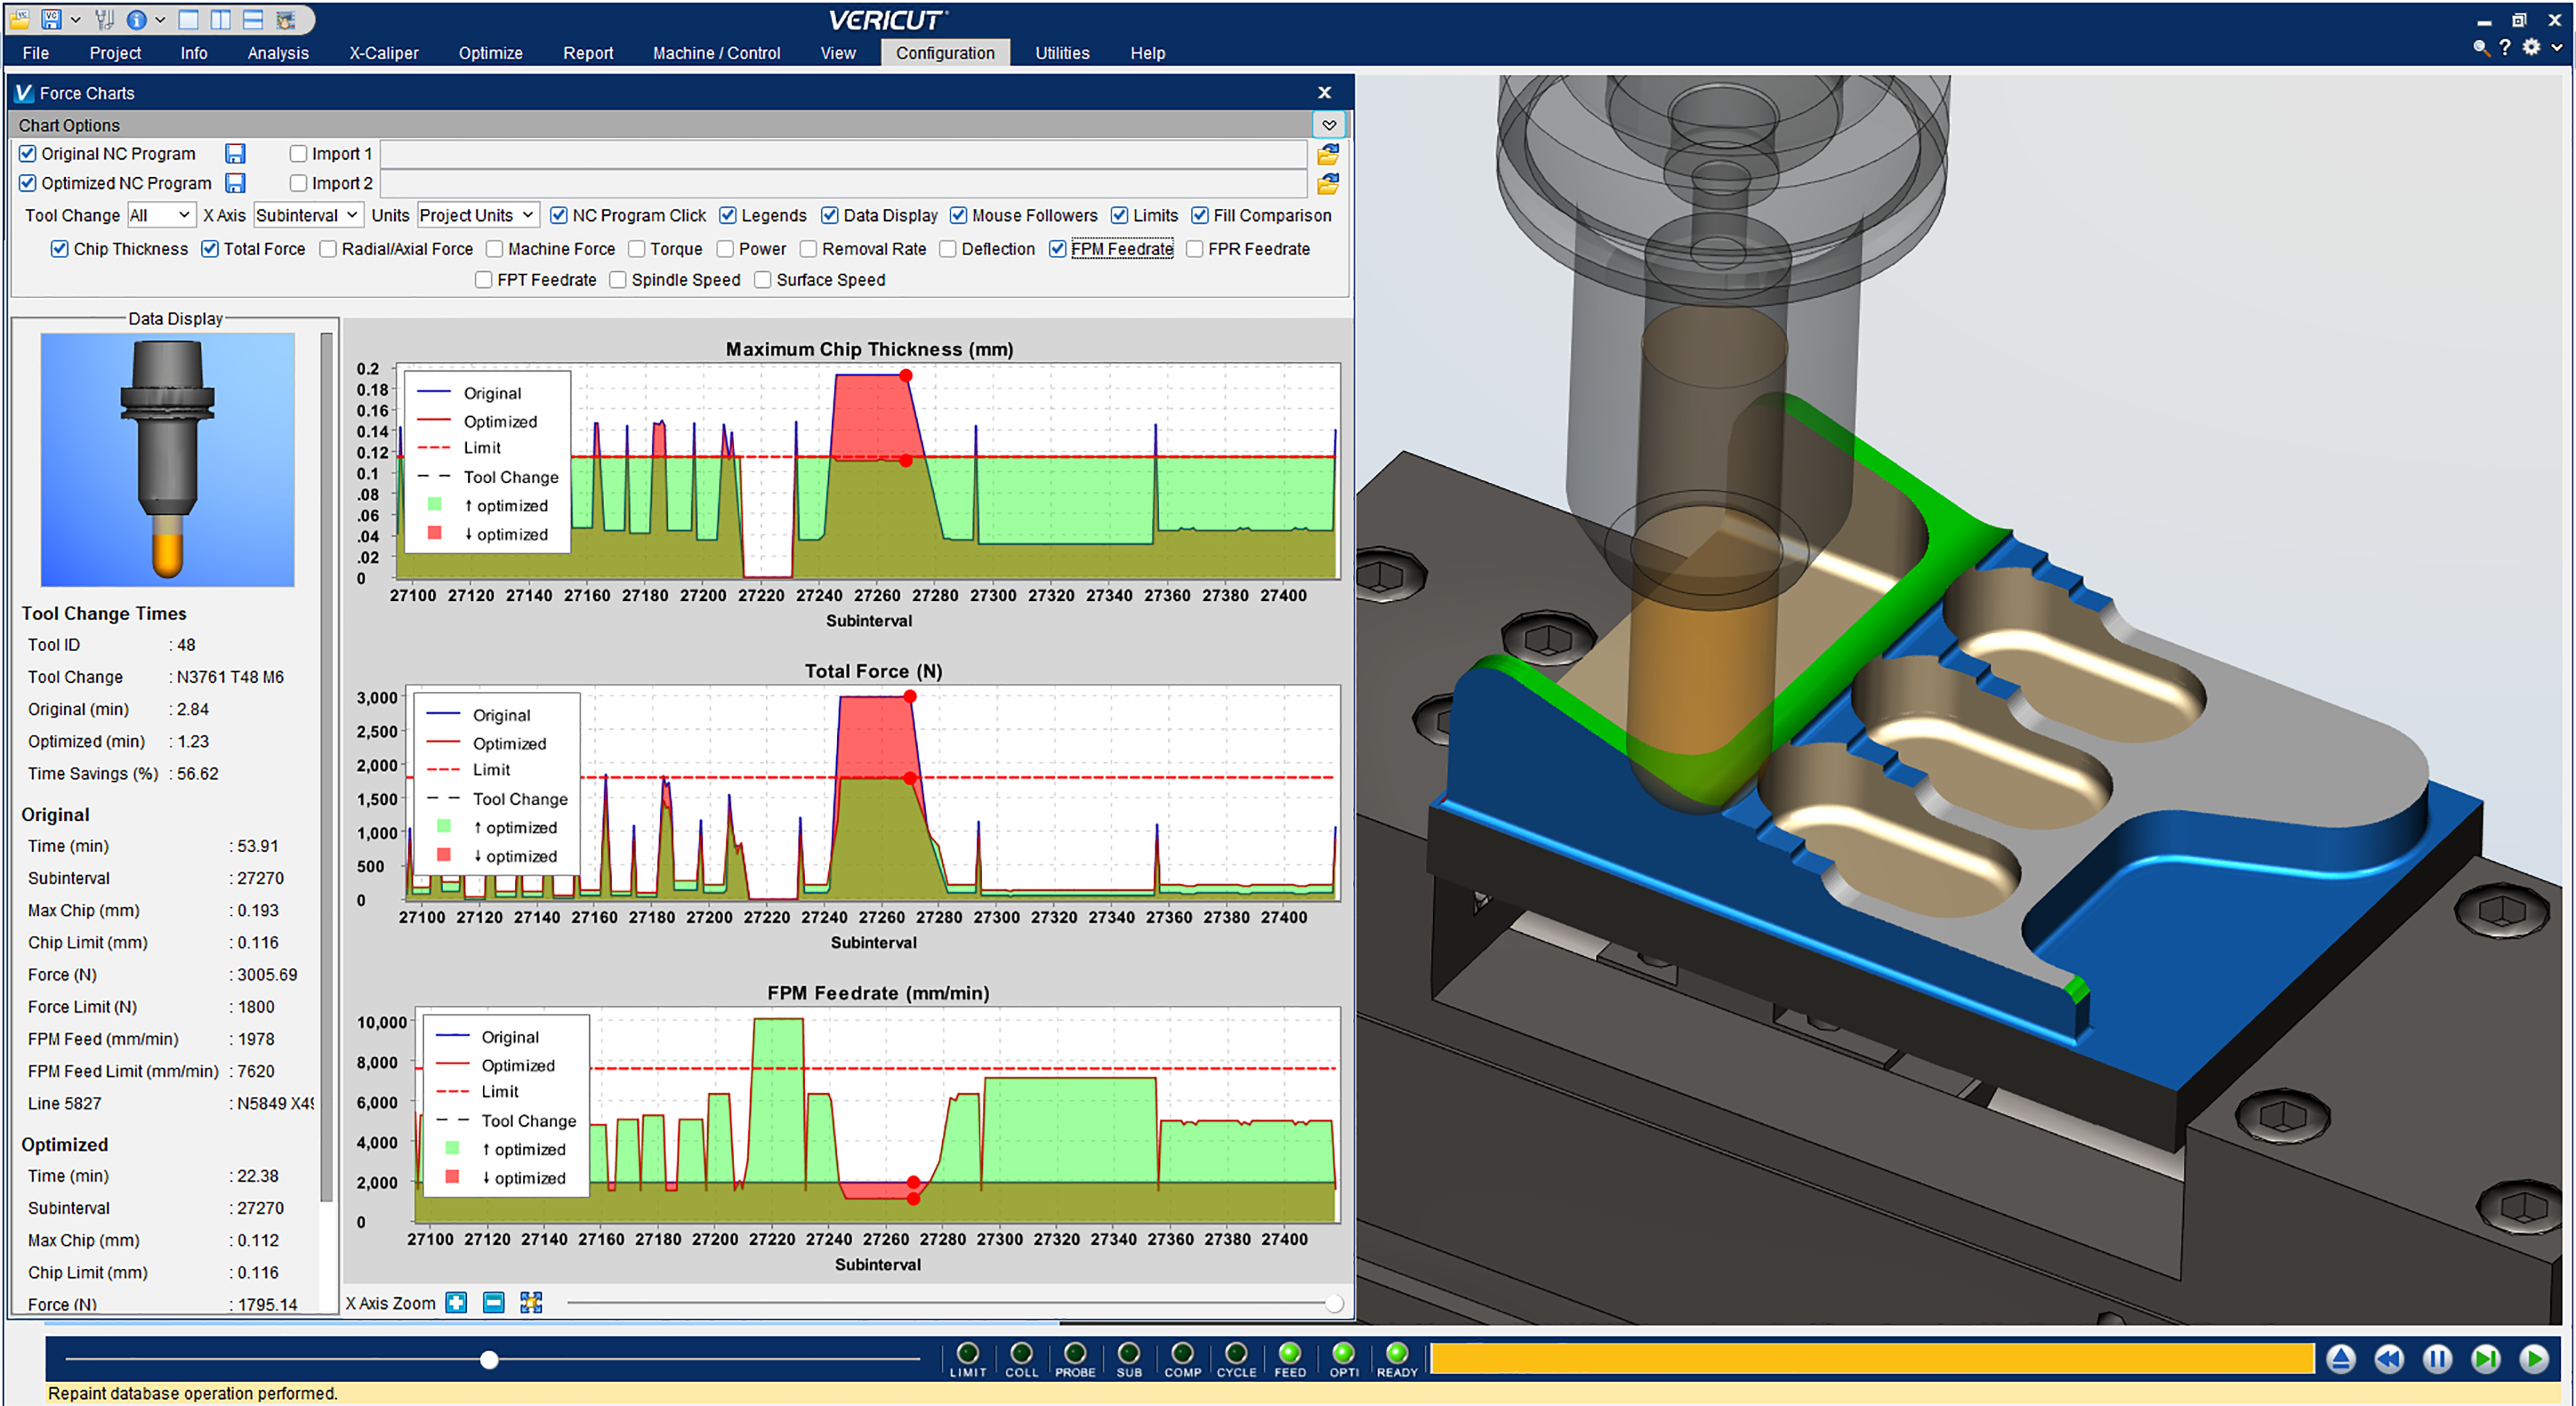
Task: Click the blue info icon in top toolbar
Action: tap(137, 19)
